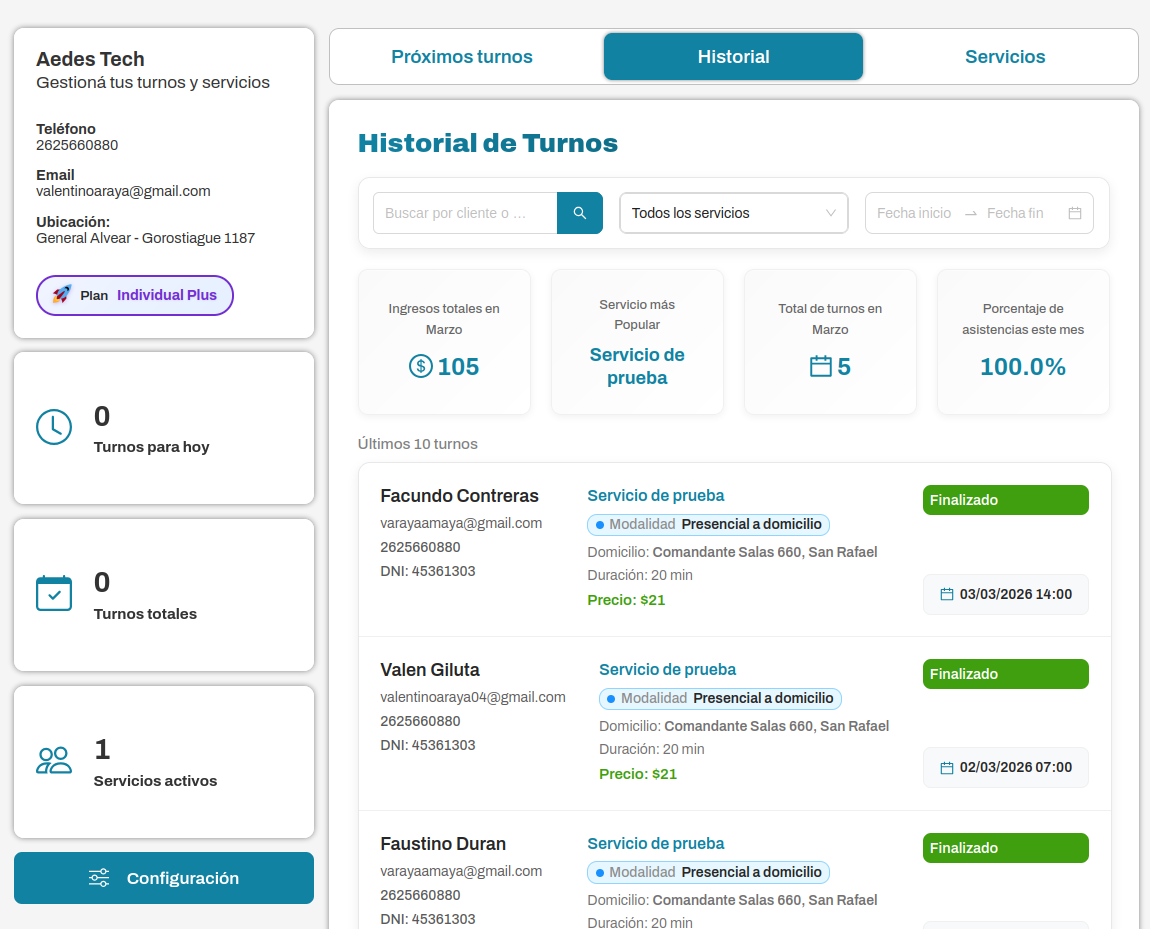Screen dimensions: 1150x929
Task: Click the search magnifier icon
Action: coord(580,212)
